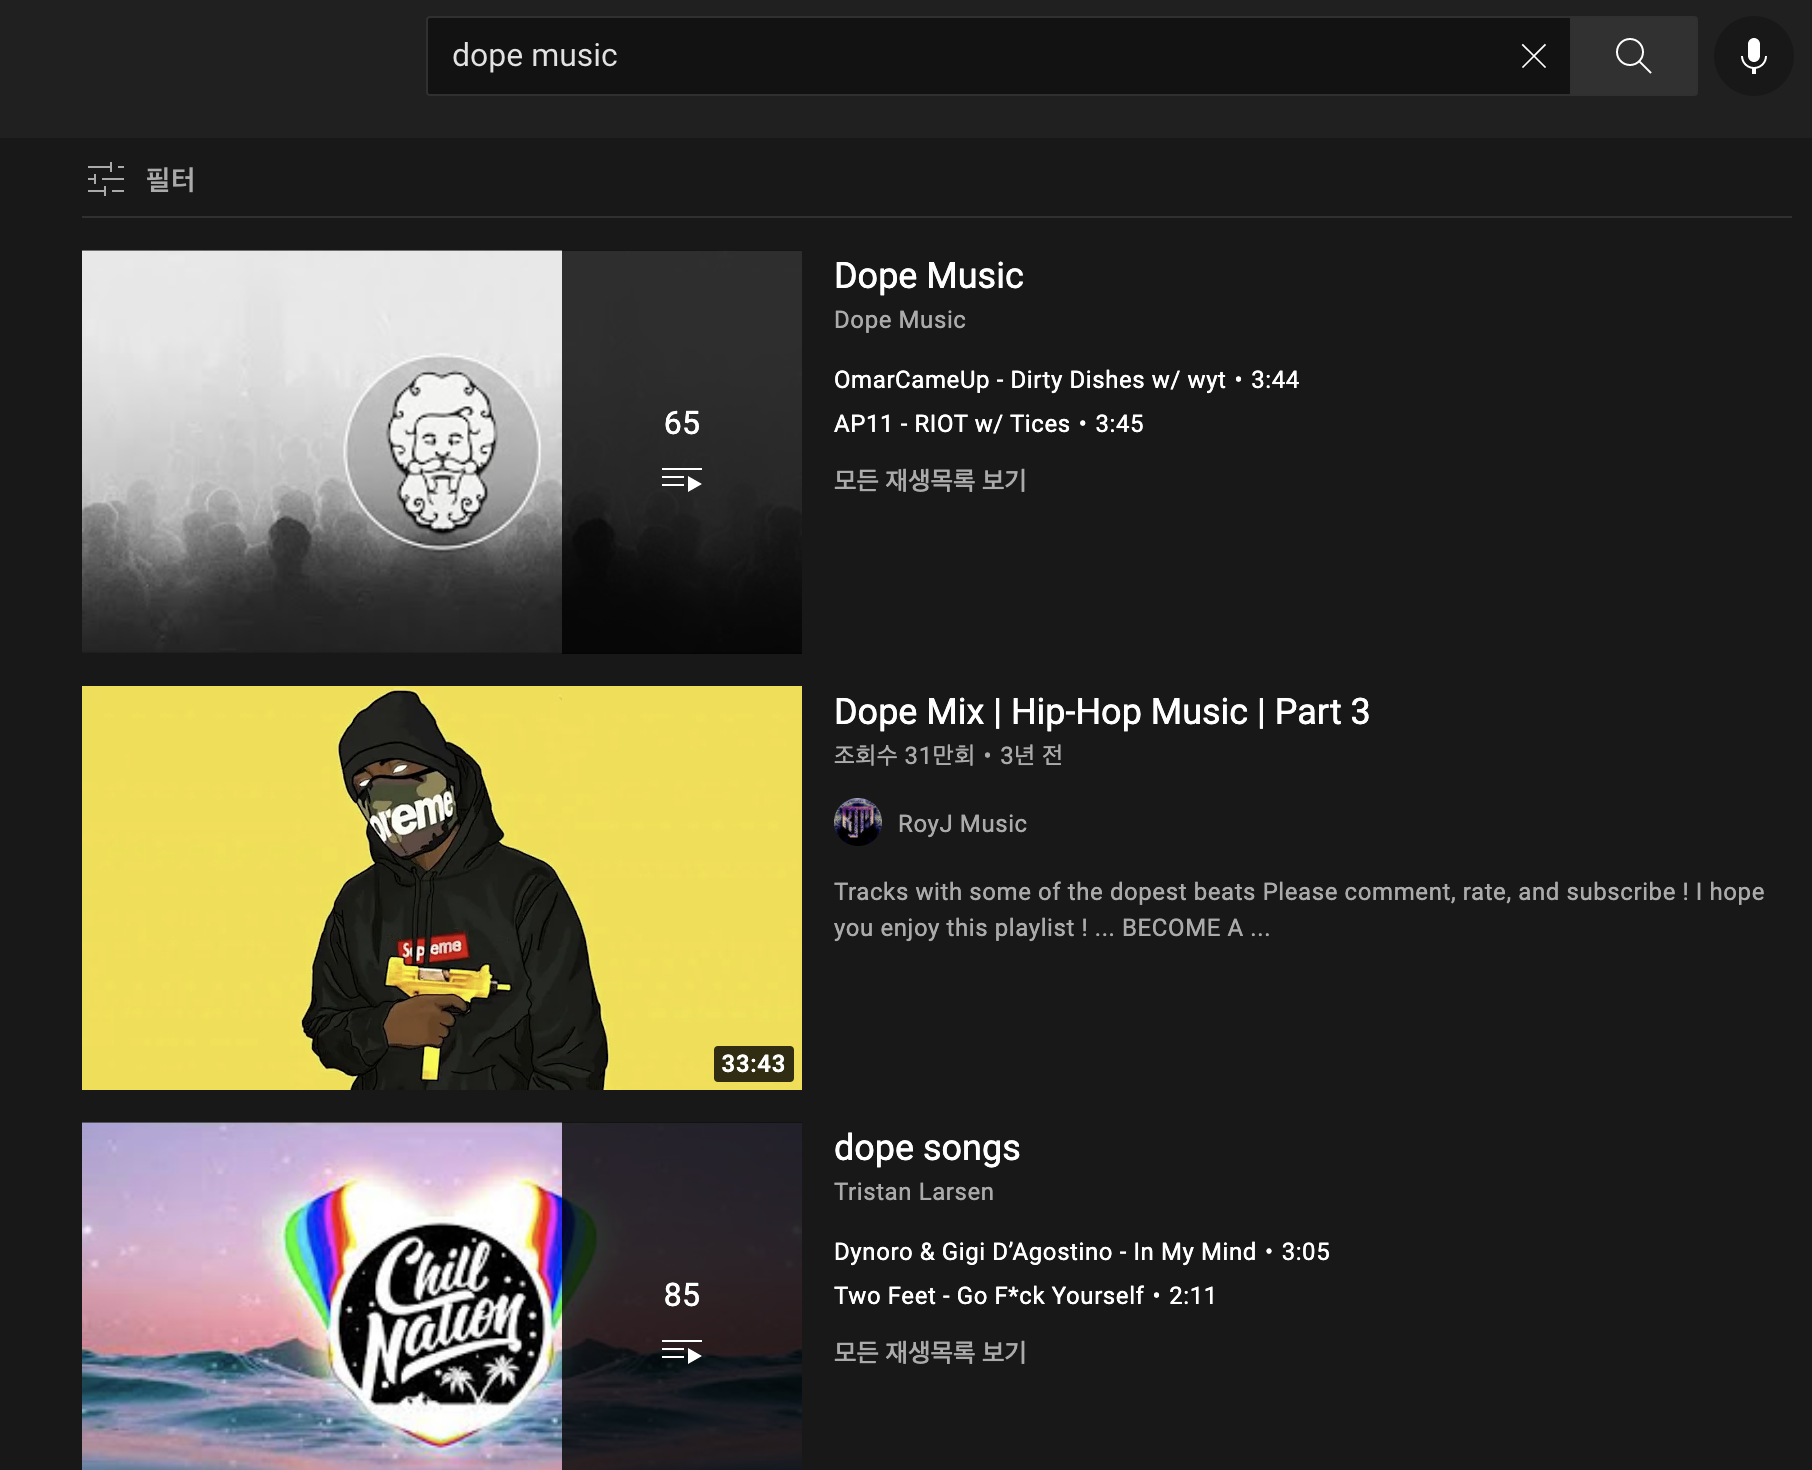Open the 'Dope Music' playlist title

click(928, 276)
